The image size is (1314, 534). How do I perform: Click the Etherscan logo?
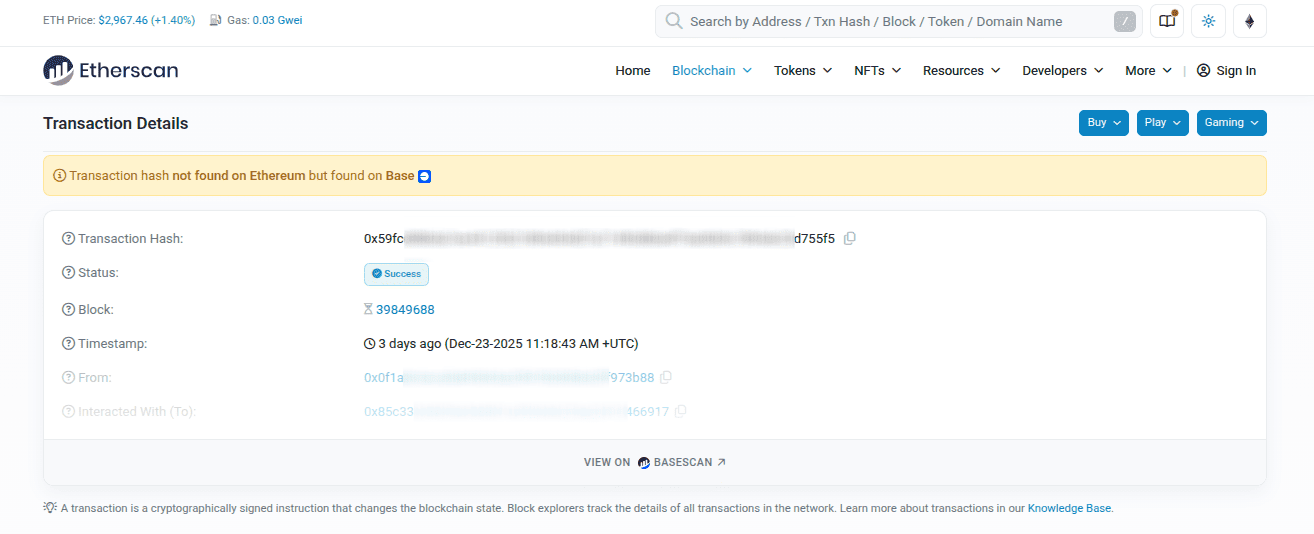111,70
